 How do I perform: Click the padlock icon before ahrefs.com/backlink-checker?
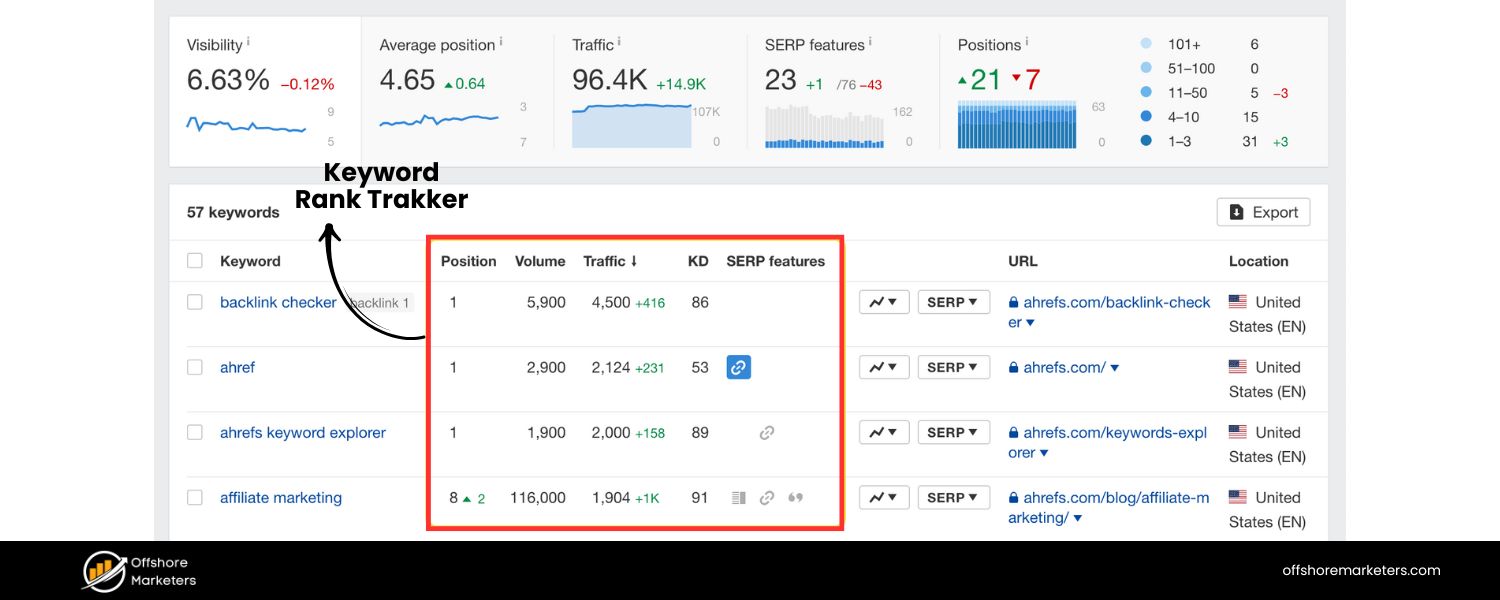(x=1015, y=302)
